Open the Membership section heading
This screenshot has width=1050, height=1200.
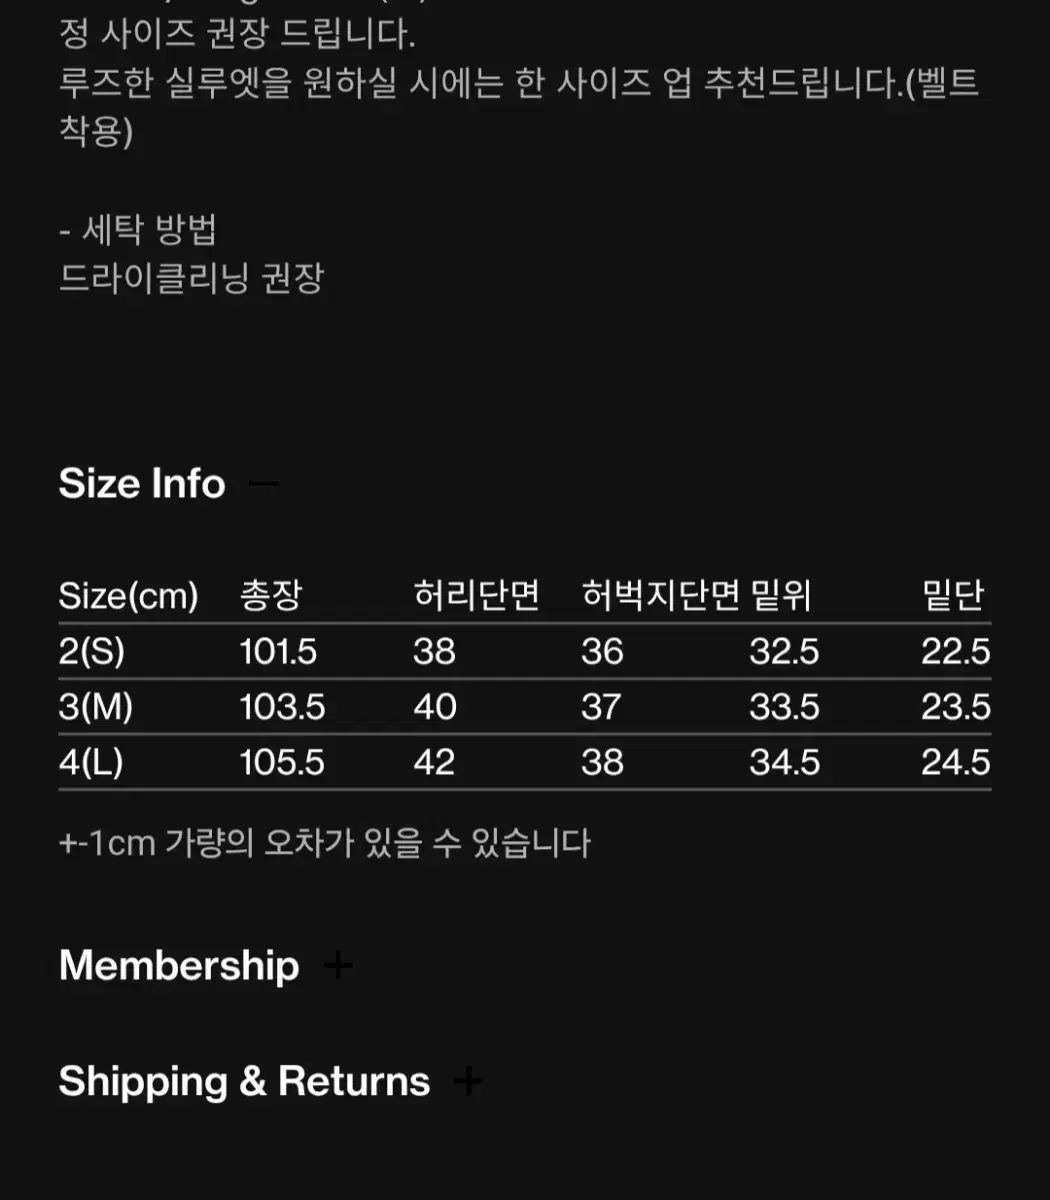179,966
